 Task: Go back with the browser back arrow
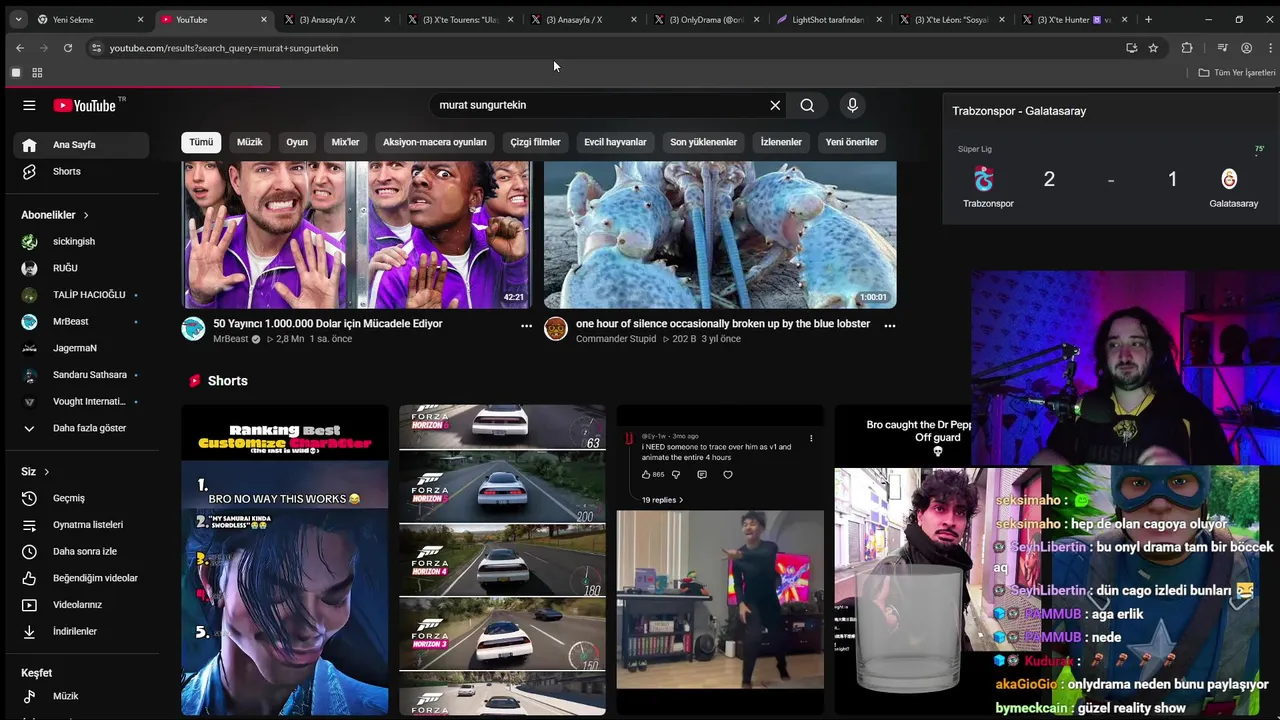tap(20, 48)
